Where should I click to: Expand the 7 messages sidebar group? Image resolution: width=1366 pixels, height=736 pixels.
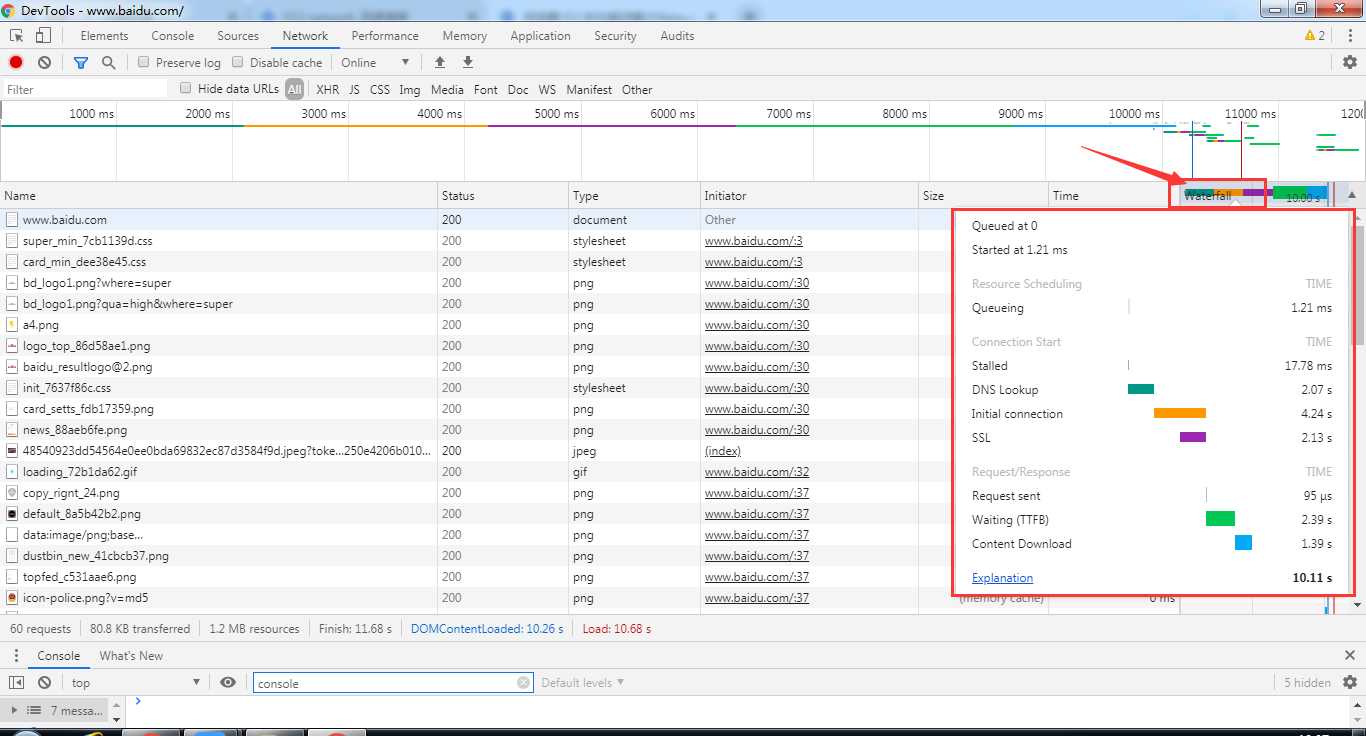[x=12, y=710]
